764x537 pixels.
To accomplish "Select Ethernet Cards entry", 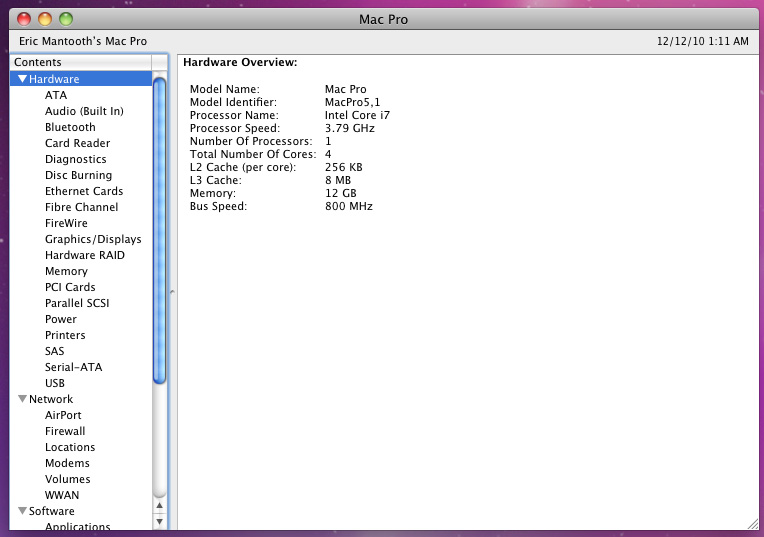I will [x=84, y=191].
